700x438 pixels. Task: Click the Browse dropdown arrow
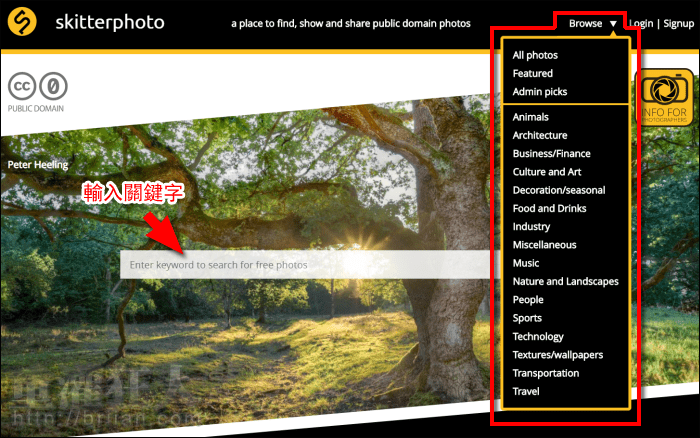[x=613, y=24]
